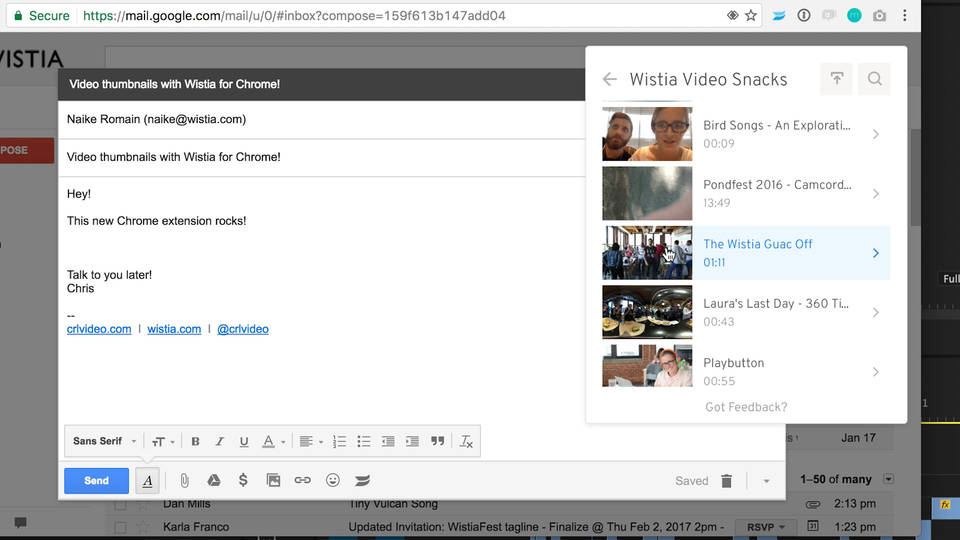Select Laura's Last Day thumbnail

(647, 312)
